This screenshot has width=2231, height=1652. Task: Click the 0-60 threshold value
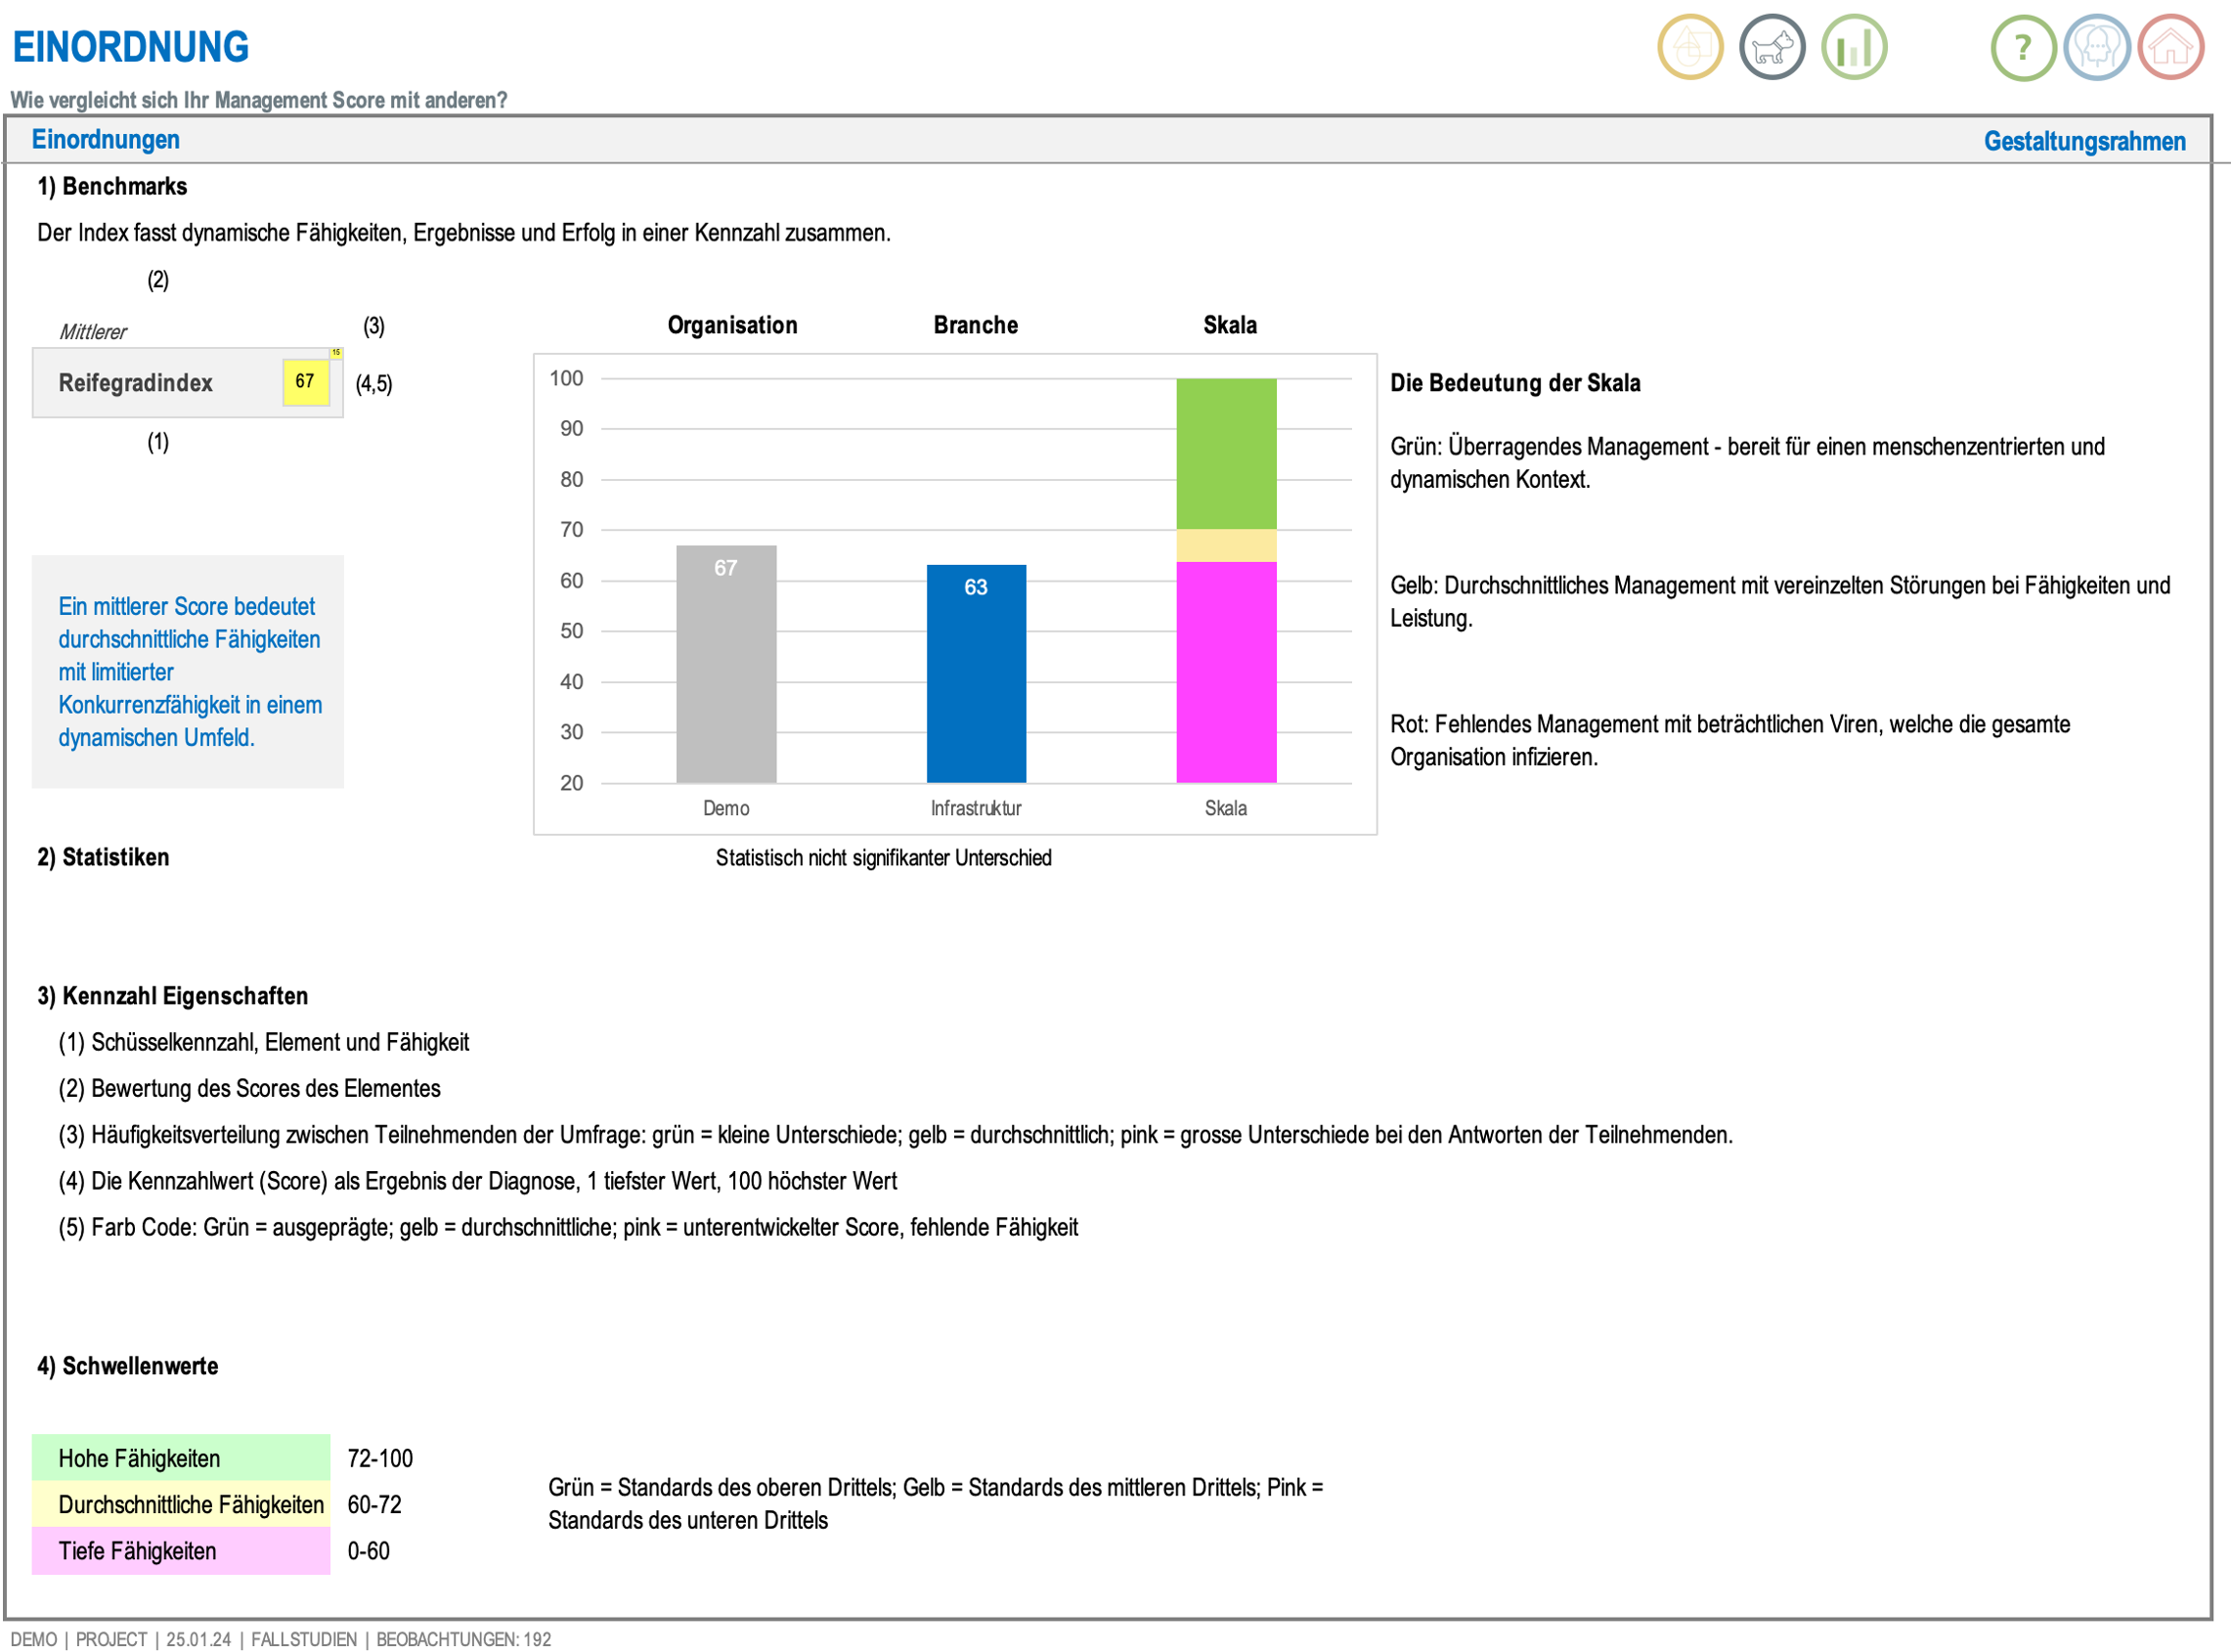tap(368, 1551)
